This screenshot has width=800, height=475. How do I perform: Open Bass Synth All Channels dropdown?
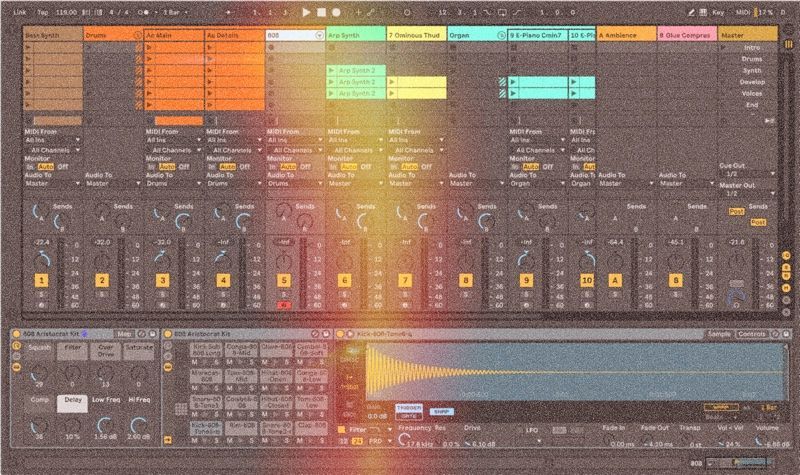(53, 150)
